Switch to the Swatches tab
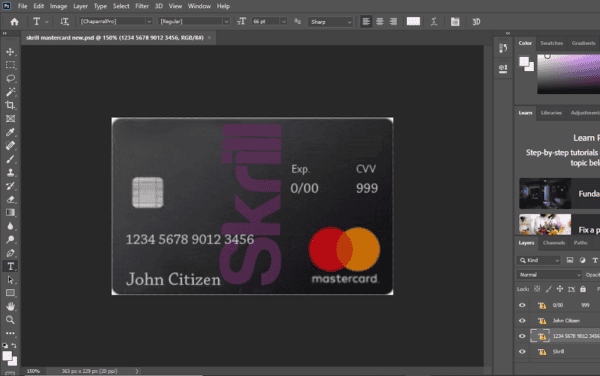 (551, 43)
